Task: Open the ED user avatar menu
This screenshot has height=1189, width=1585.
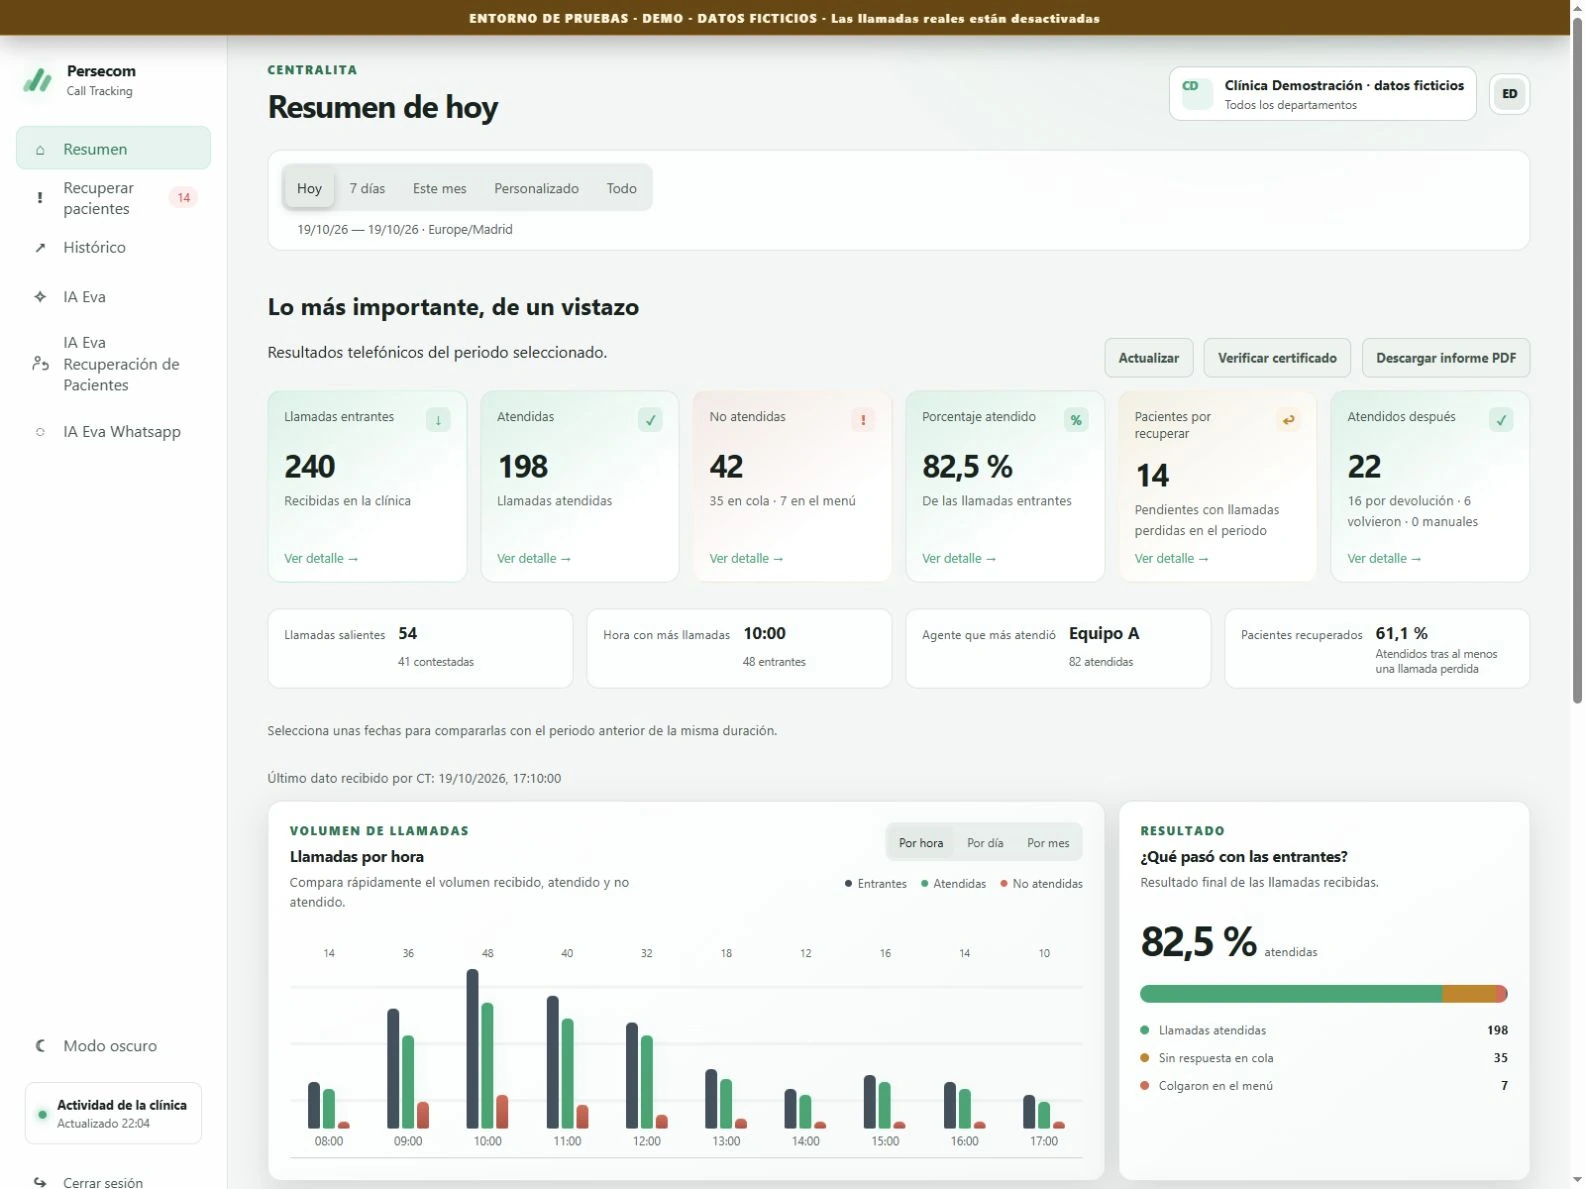Action: point(1509,94)
